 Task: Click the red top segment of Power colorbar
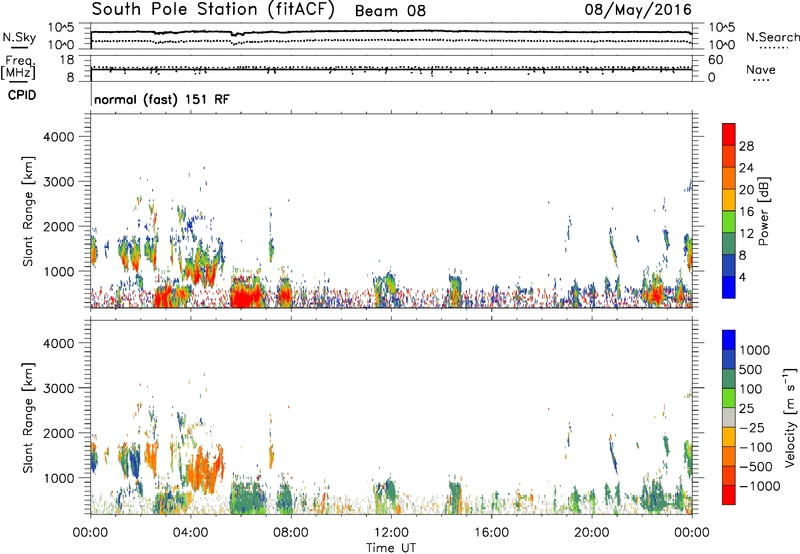click(x=729, y=134)
